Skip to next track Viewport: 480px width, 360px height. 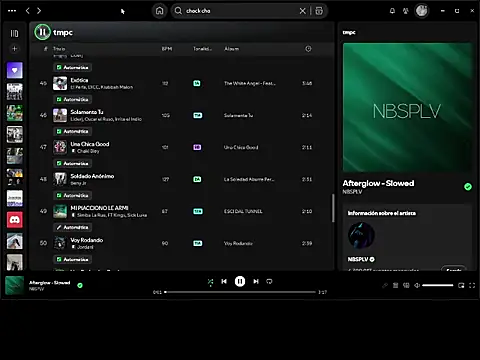256,282
